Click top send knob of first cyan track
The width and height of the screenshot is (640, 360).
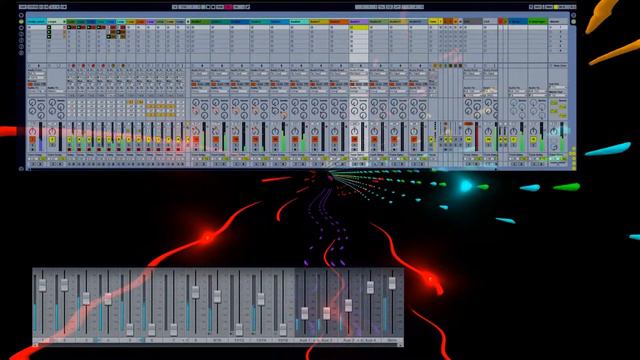tap(32, 102)
